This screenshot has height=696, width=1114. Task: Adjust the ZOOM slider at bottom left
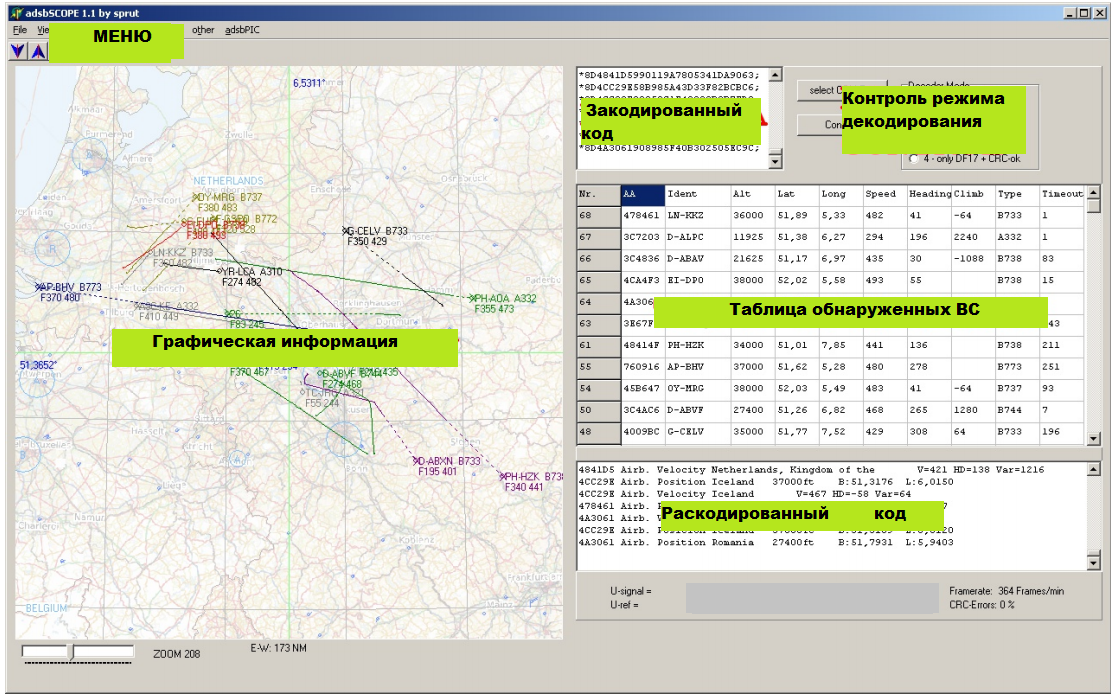[x=70, y=651]
